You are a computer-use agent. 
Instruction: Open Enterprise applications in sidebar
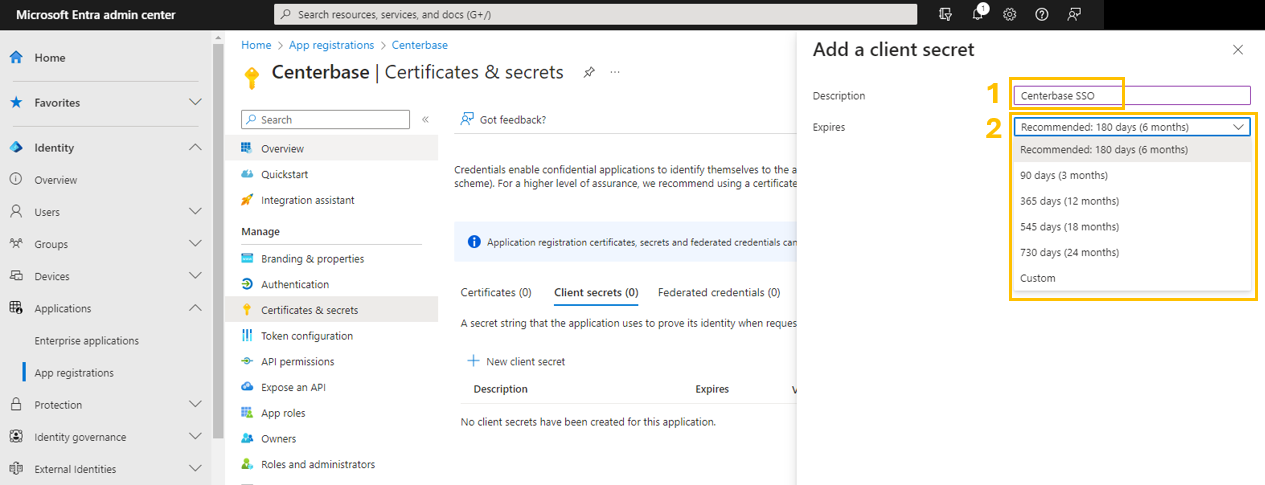87,341
